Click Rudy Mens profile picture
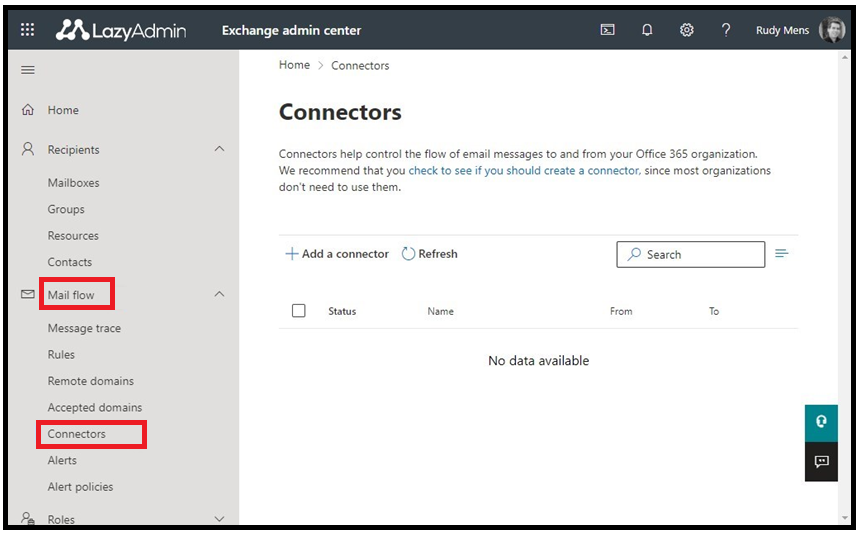The height and width of the screenshot is (535, 859). [x=832, y=30]
